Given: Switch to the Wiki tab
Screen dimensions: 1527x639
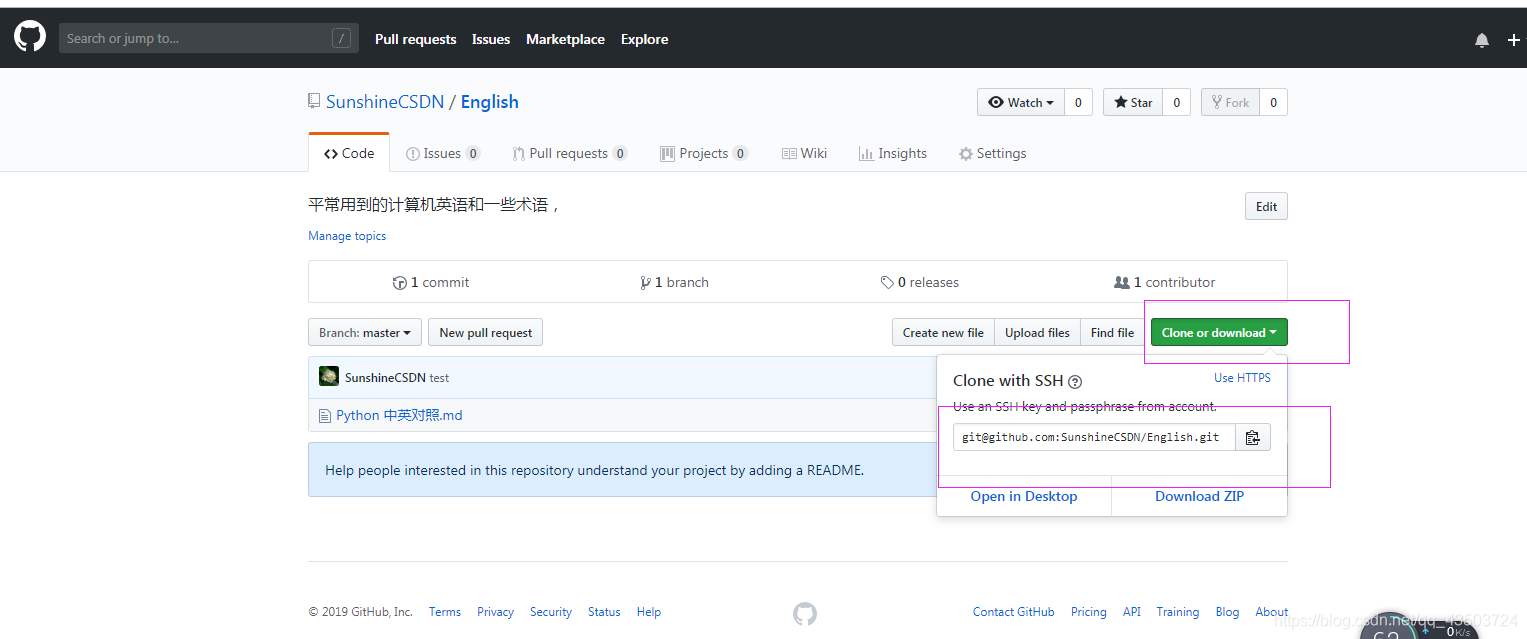Looking at the screenshot, I should [805, 153].
